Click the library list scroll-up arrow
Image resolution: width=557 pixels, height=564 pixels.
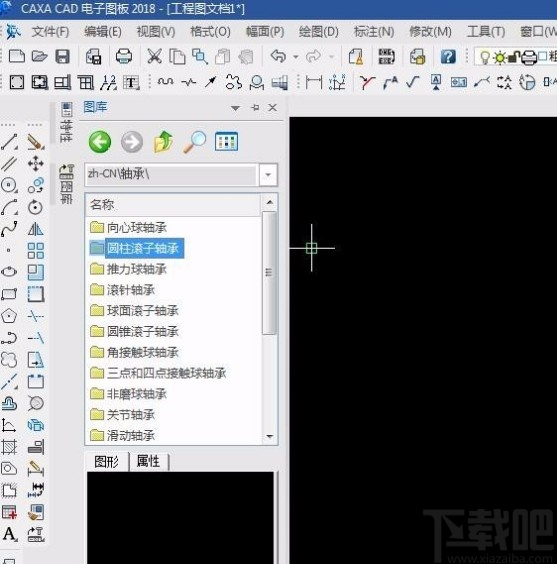point(269,203)
